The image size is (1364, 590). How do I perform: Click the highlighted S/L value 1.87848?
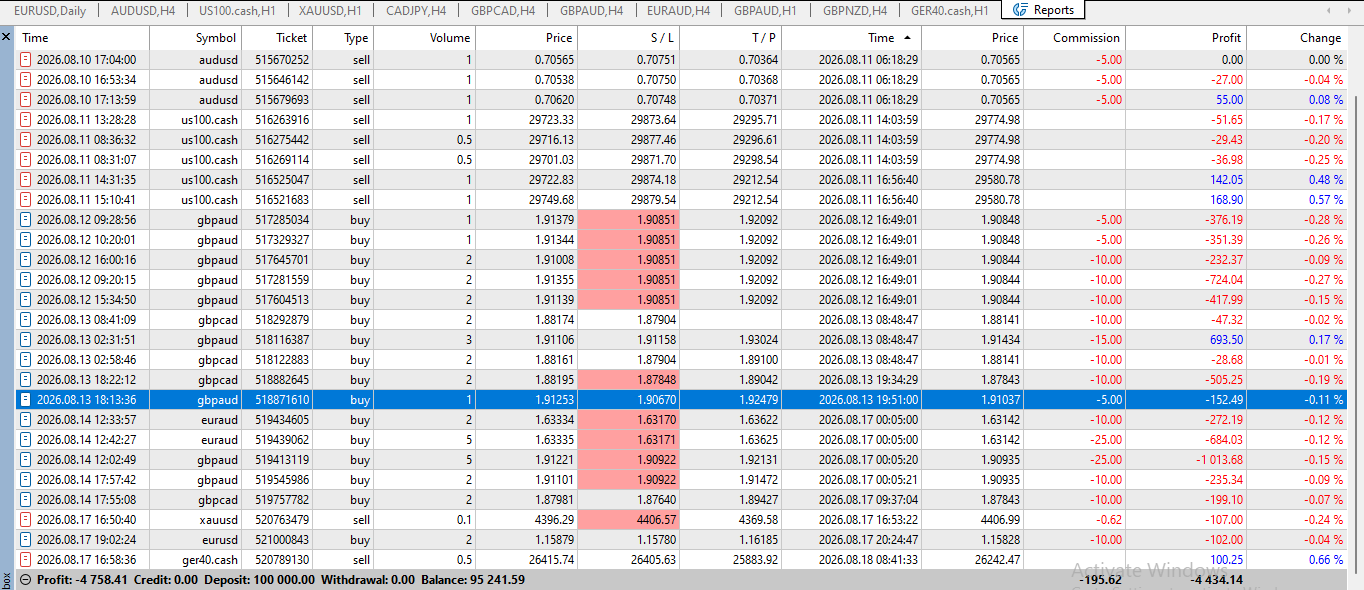pyautogui.click(x=628, y=380)
